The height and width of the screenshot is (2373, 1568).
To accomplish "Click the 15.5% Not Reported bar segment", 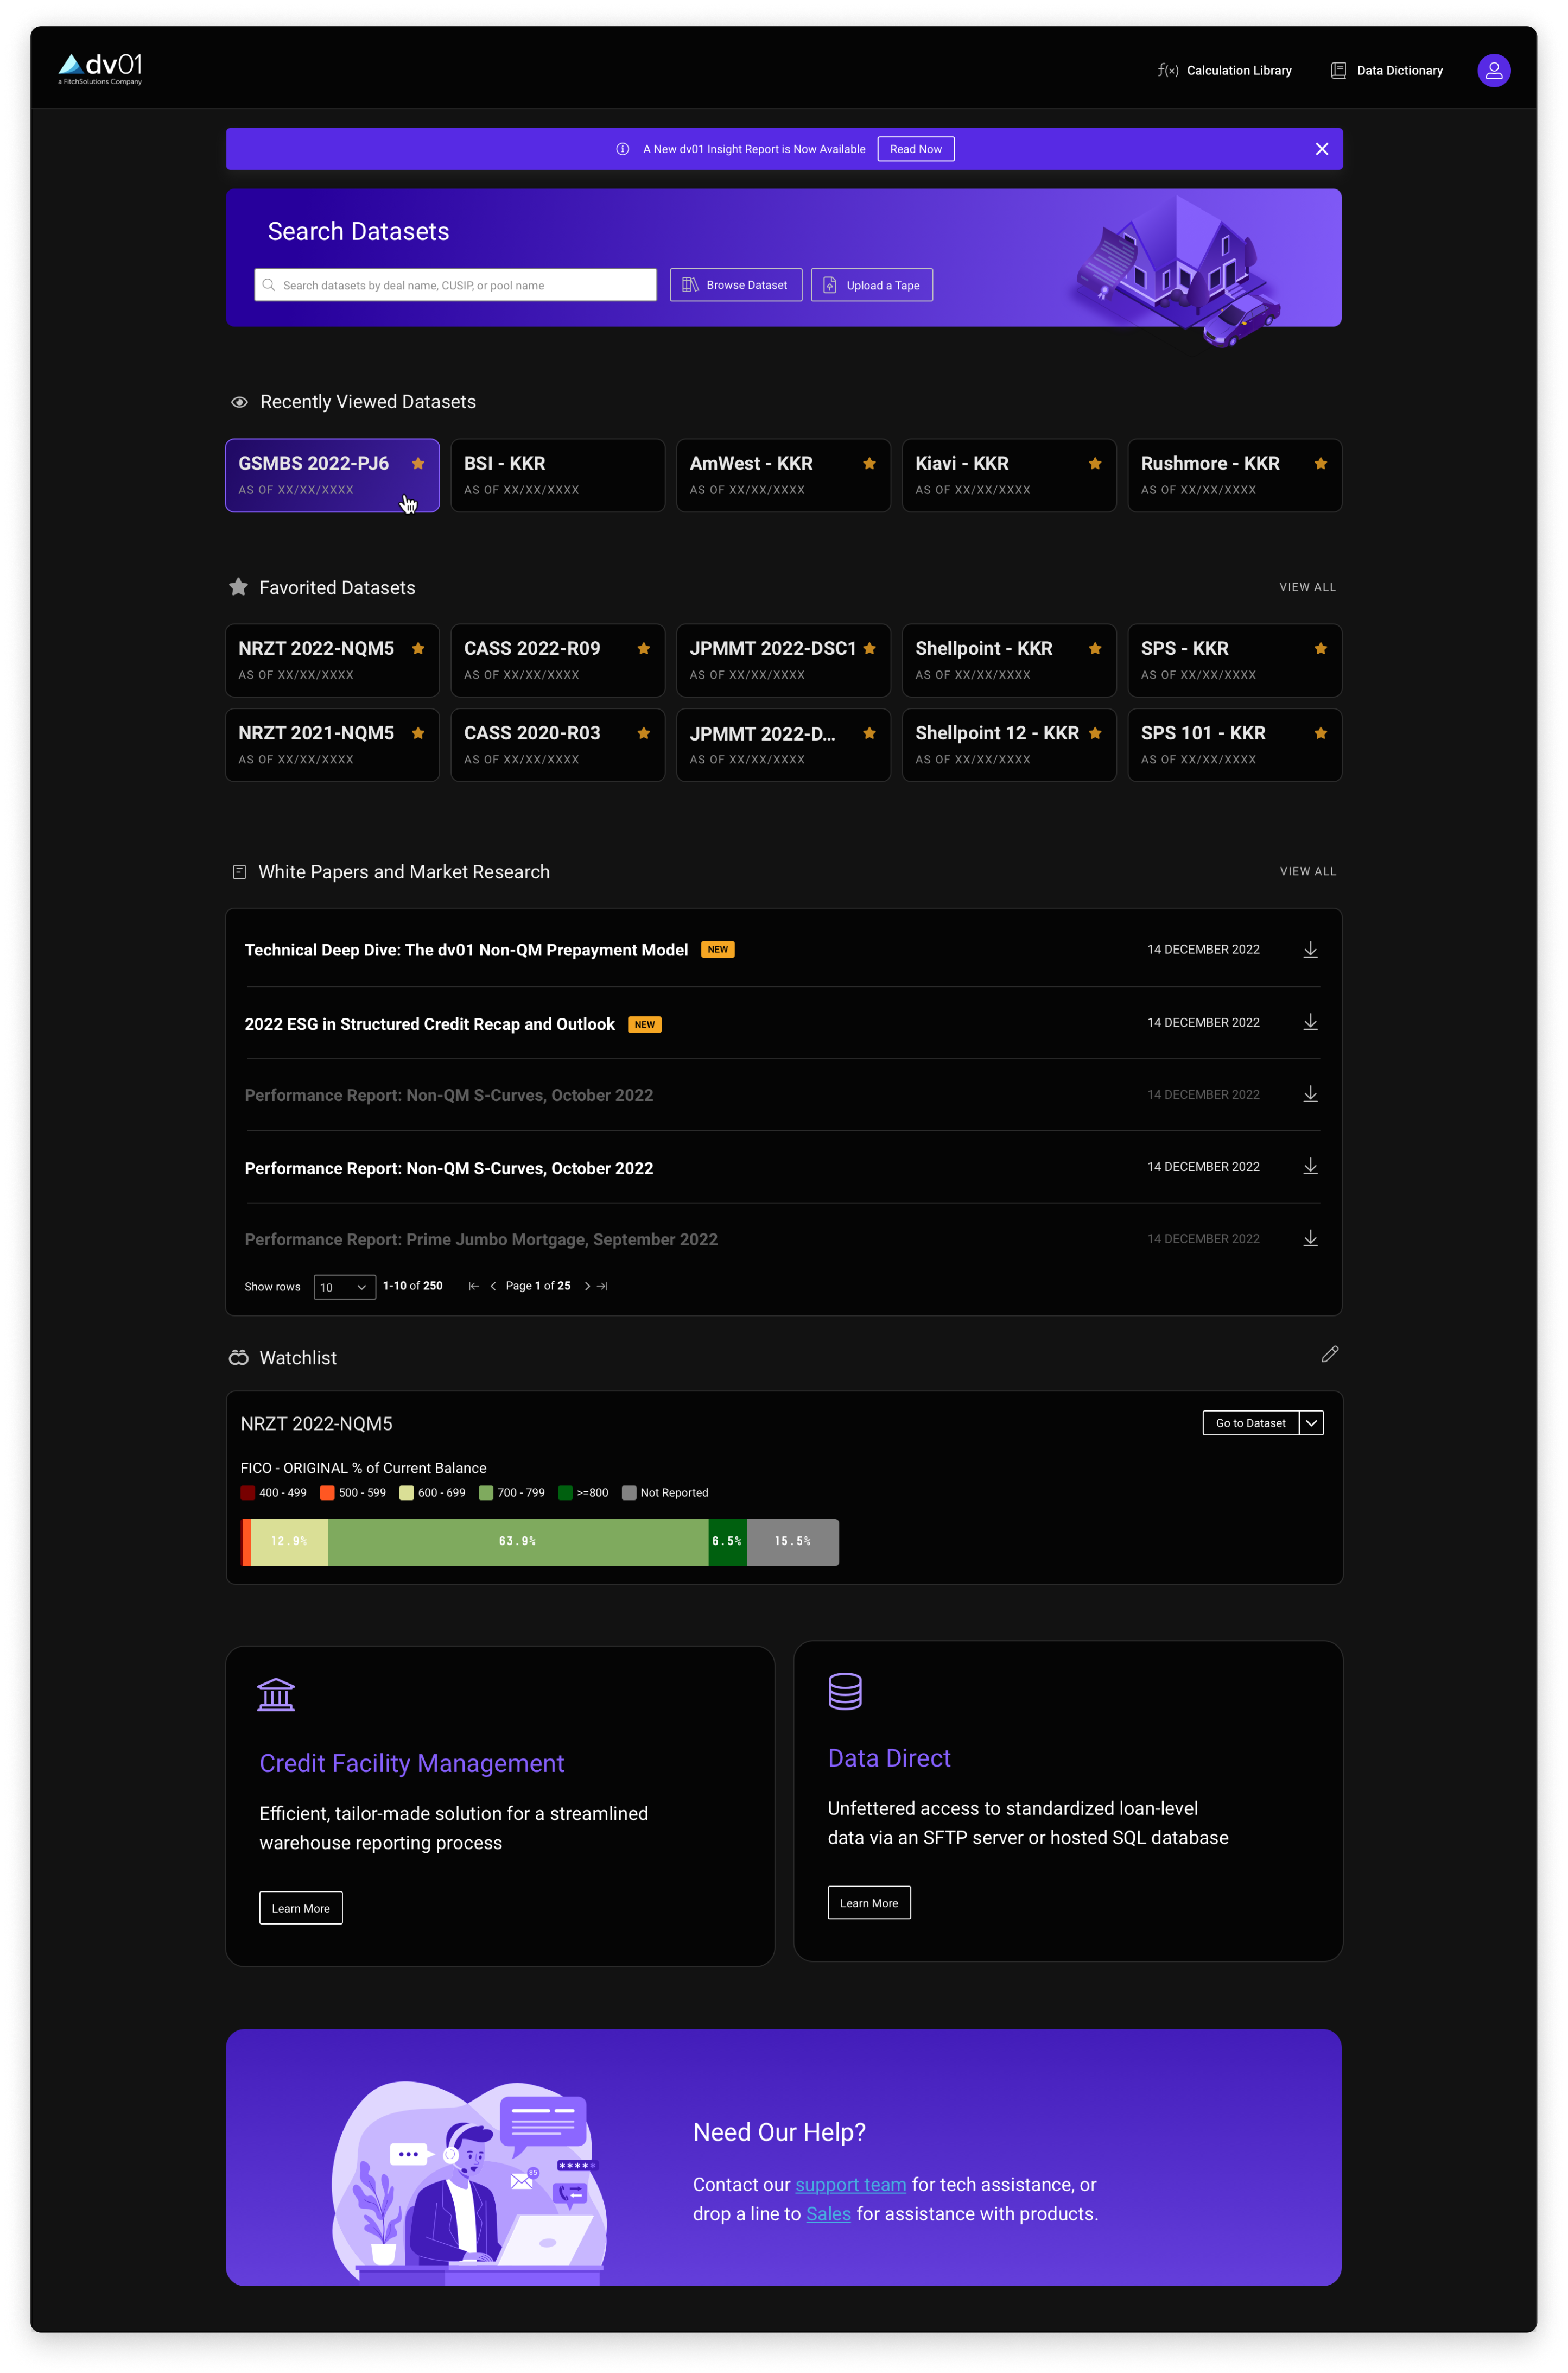I will tap(792, 1541).
